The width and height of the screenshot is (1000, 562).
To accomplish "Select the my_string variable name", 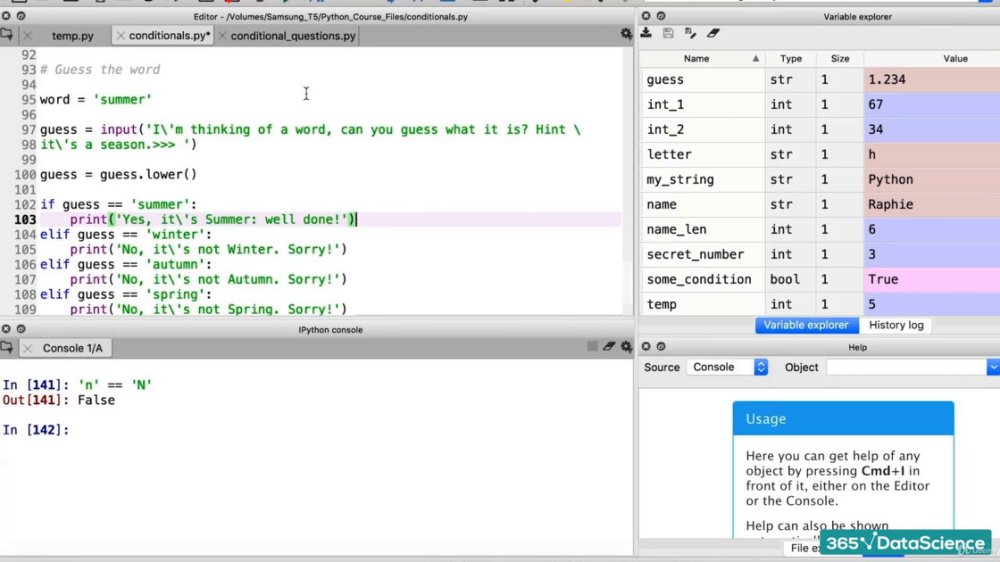I will 680,180.
